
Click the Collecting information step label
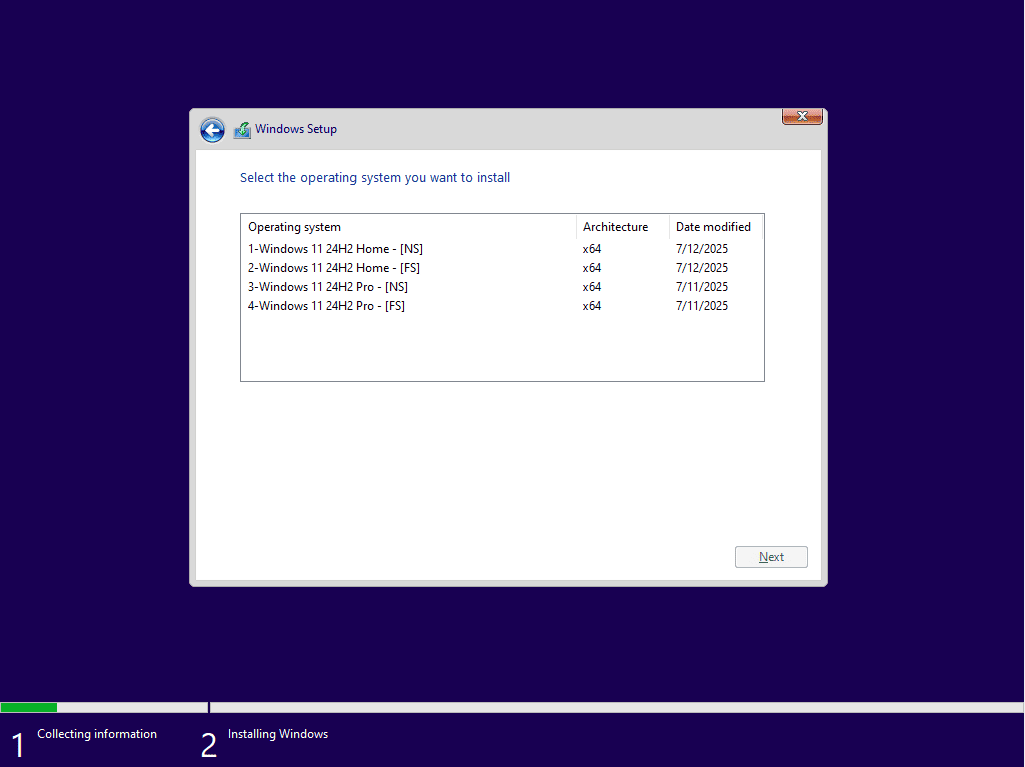point(97,734)
